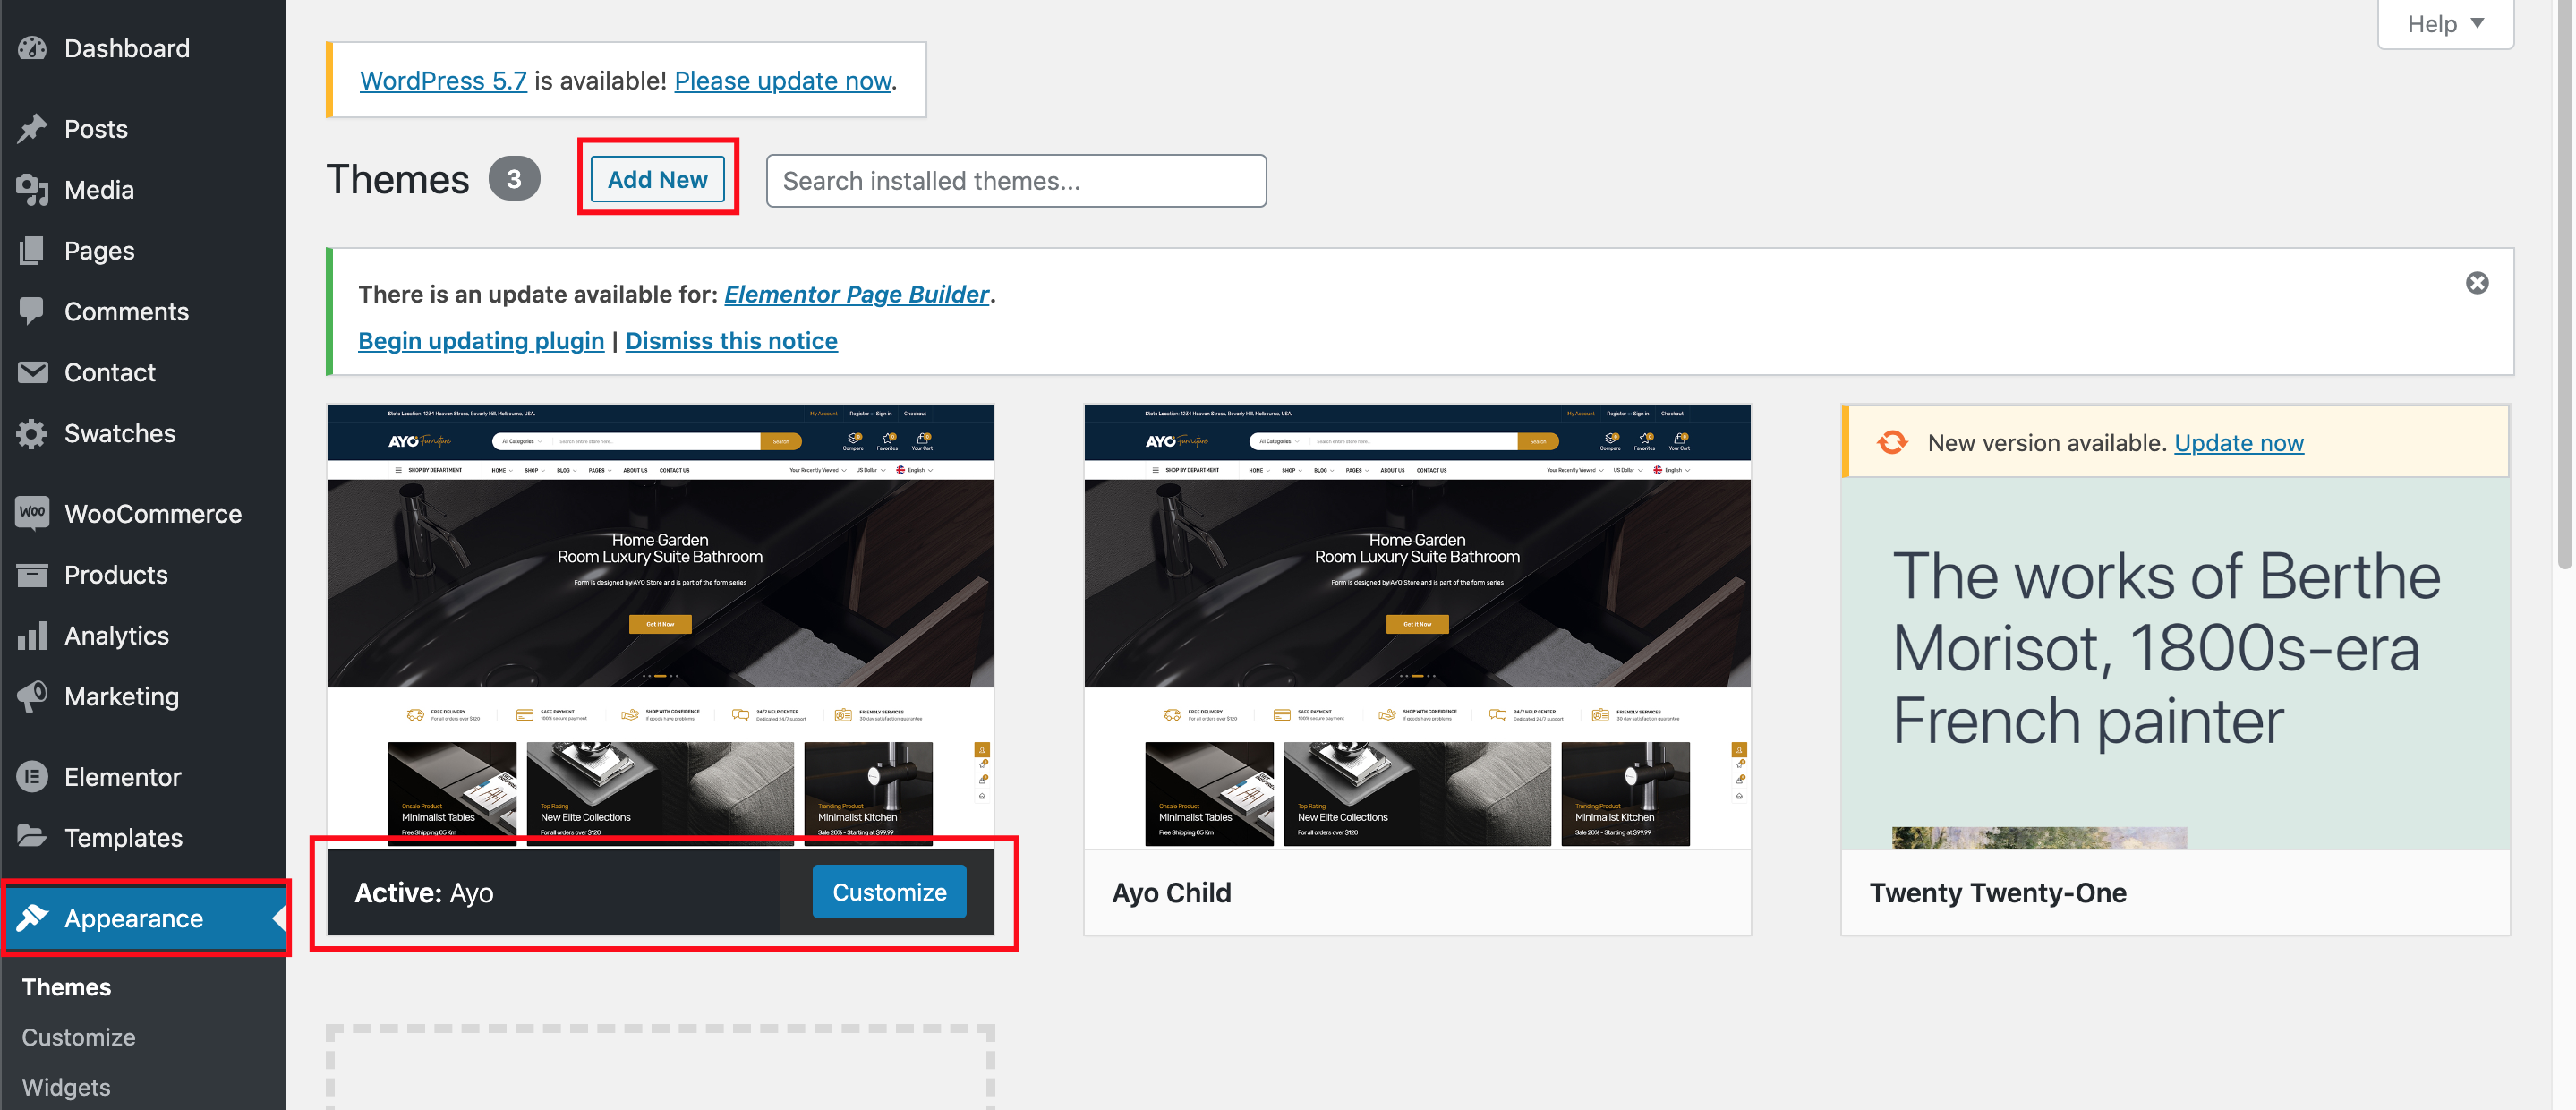The height and width of the screenshot is (1110, 2576).
Task: Click the Add New theme button
Action: click(657, 179)
